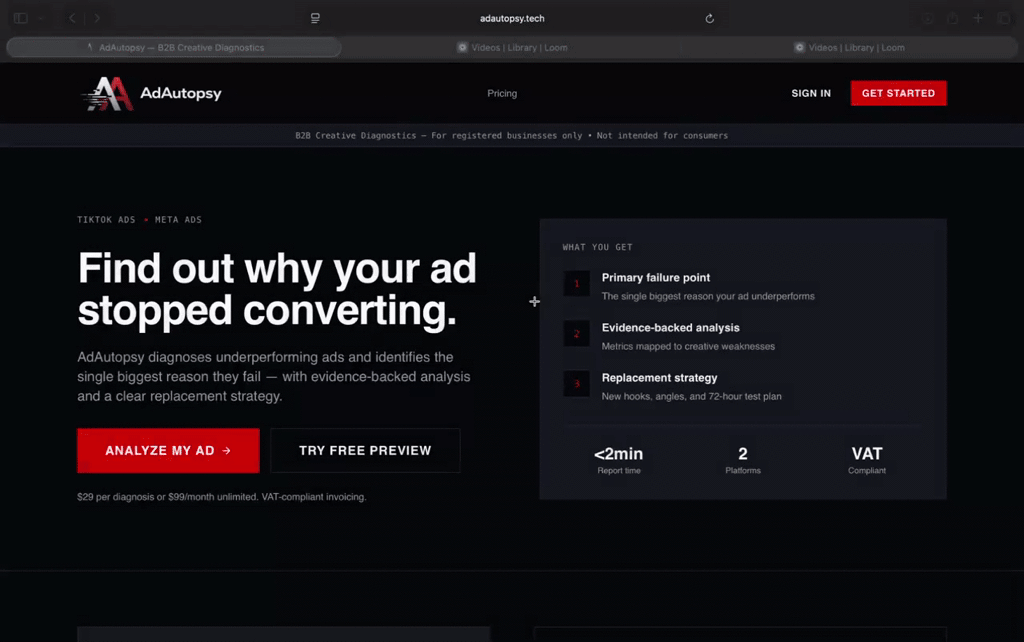The width and height of the screenshot is (1024, 642).
Task: Click the adautopsy.tech address bar
Action: 512,18
